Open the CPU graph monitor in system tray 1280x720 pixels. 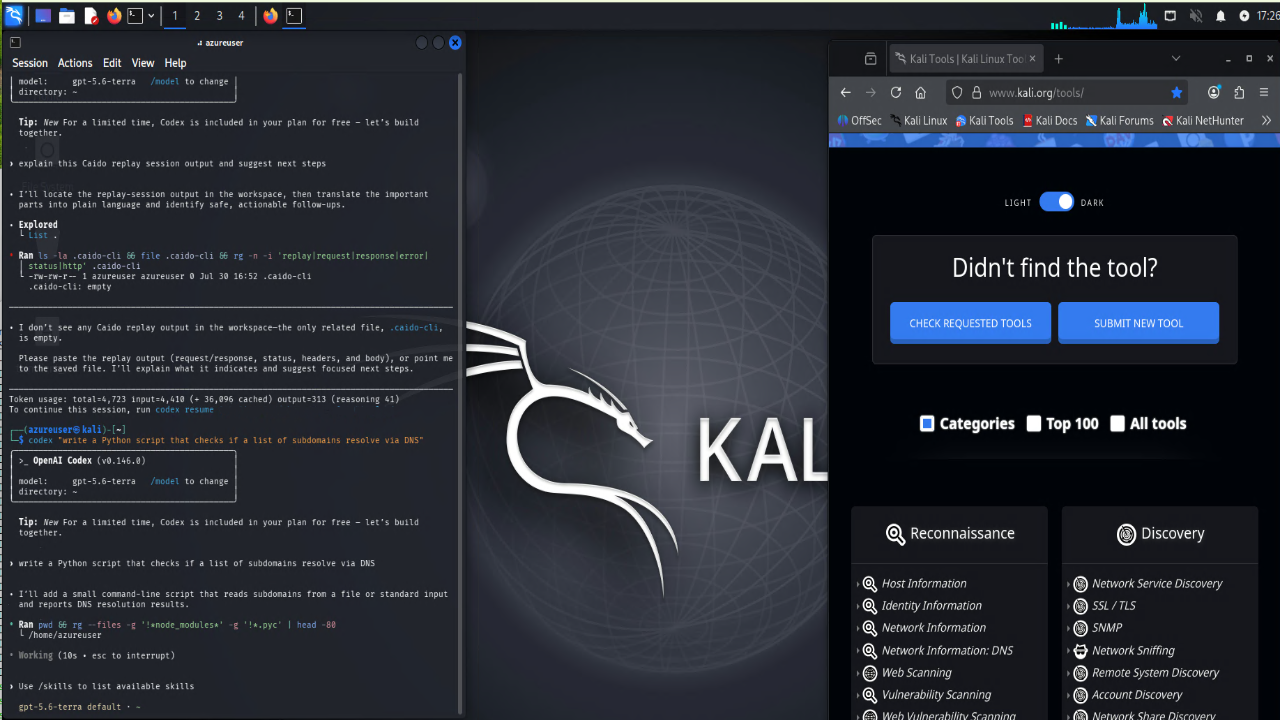click(x=1102, y=17)
